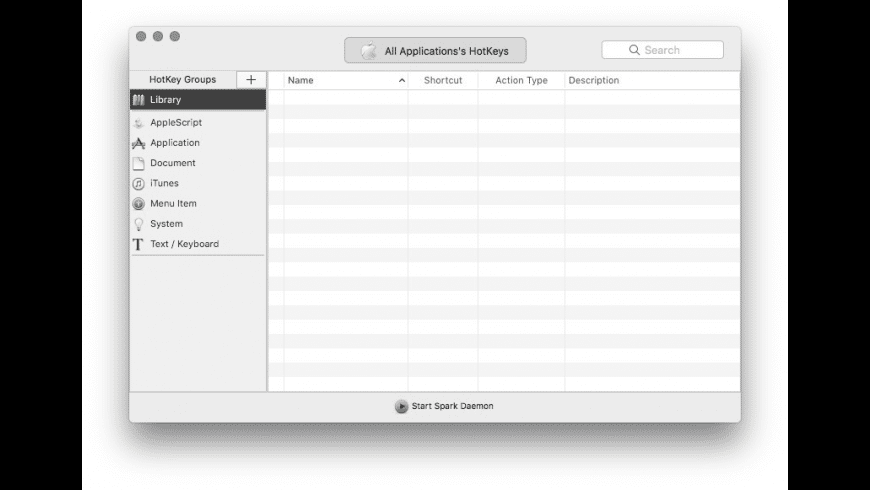The image size is (870, 490).
Task: Click the magnifier icon in Search
Action: (x=634, y=50)
